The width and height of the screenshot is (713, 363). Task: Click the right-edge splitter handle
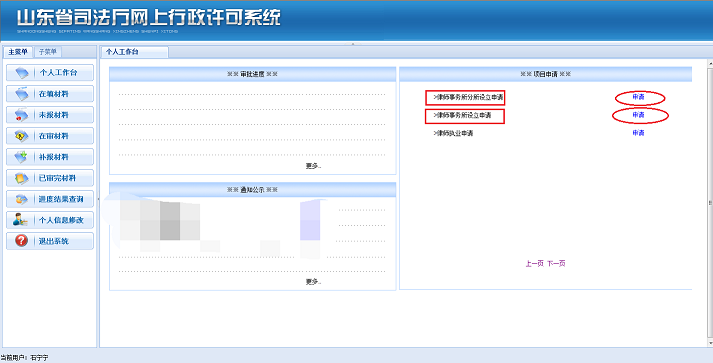[x=710, y=202]
